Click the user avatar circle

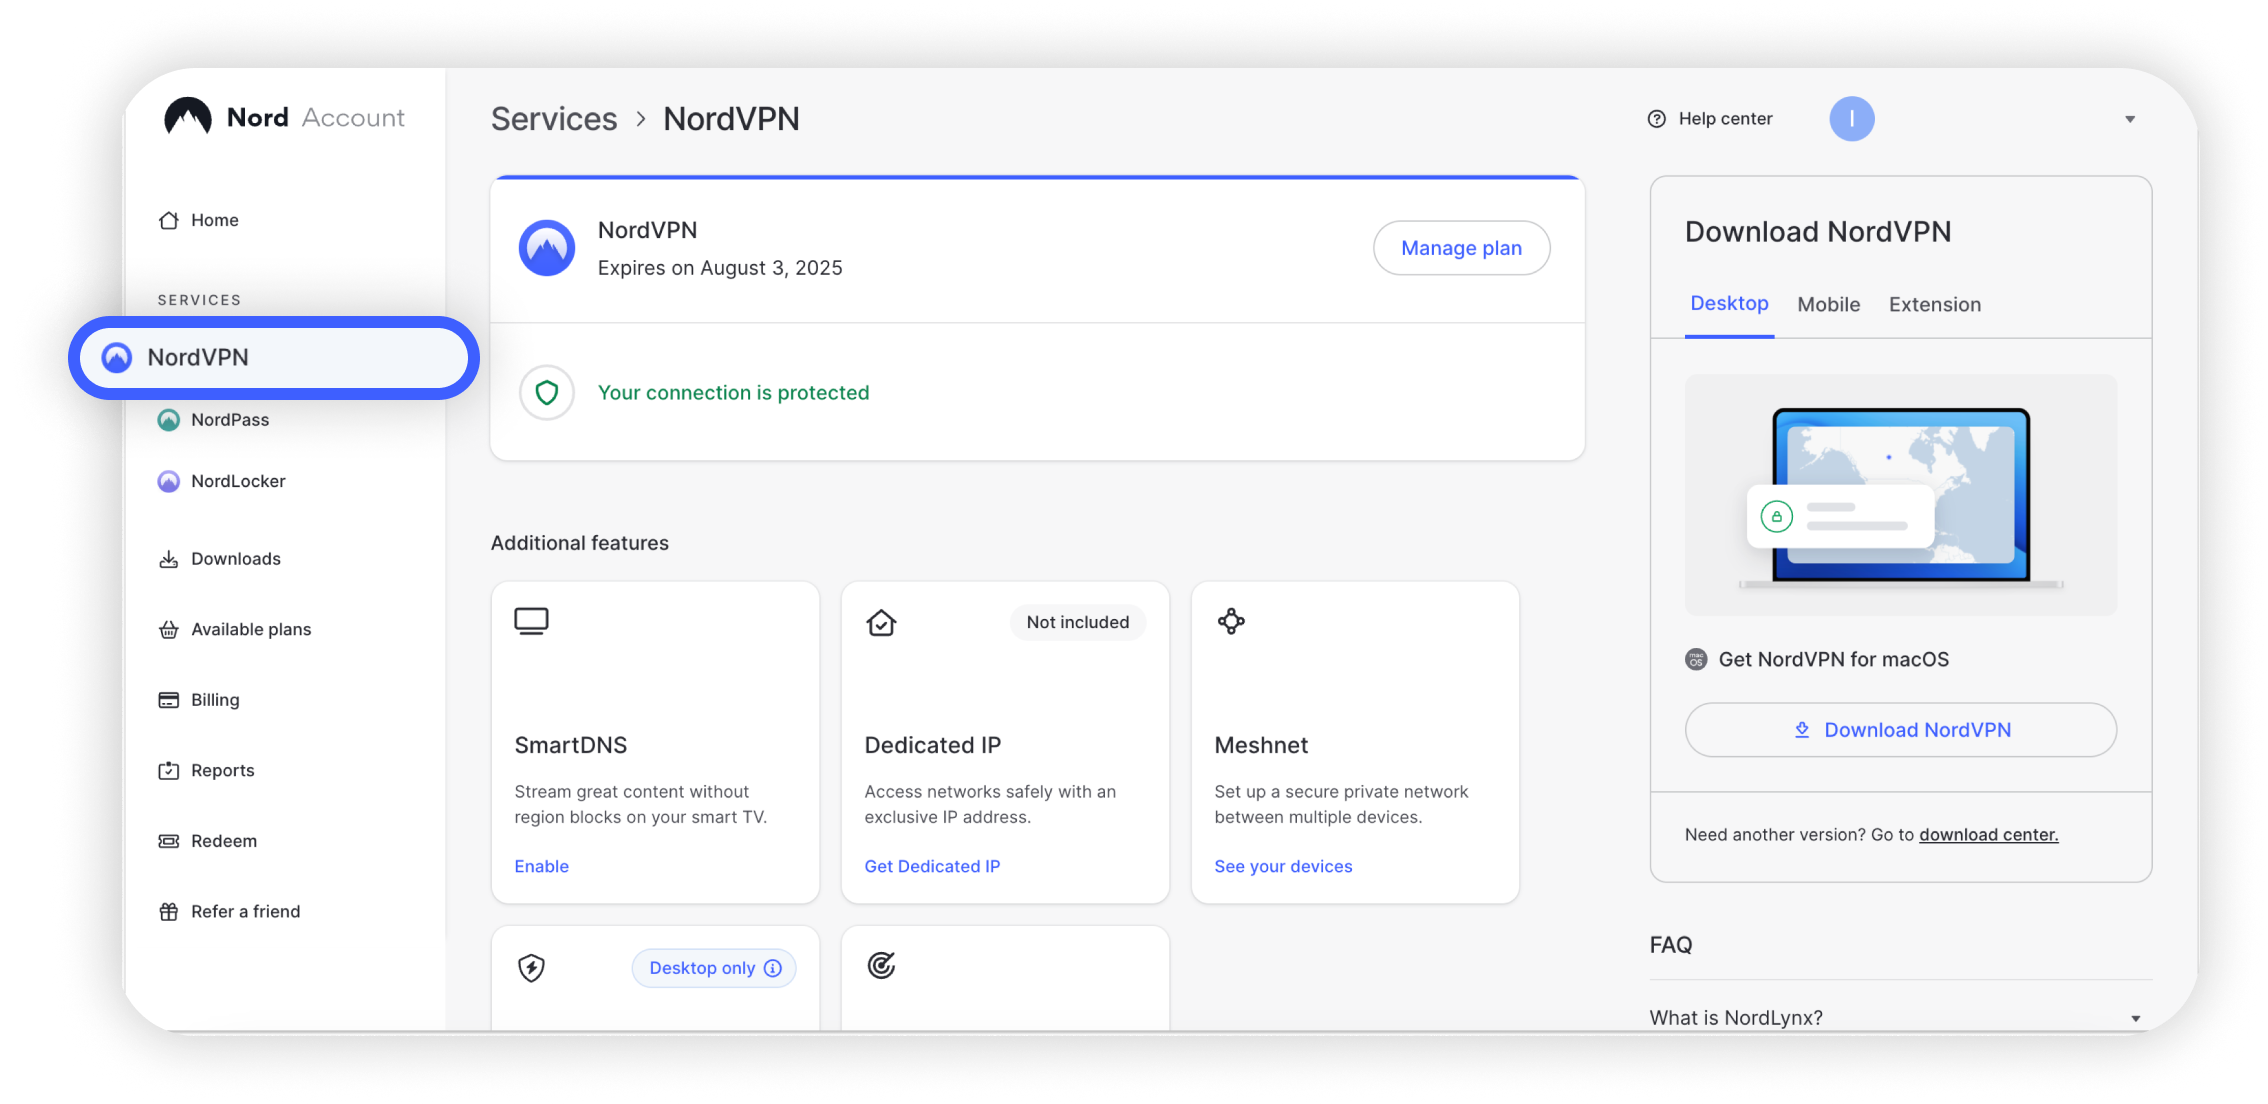[1851, 119]
